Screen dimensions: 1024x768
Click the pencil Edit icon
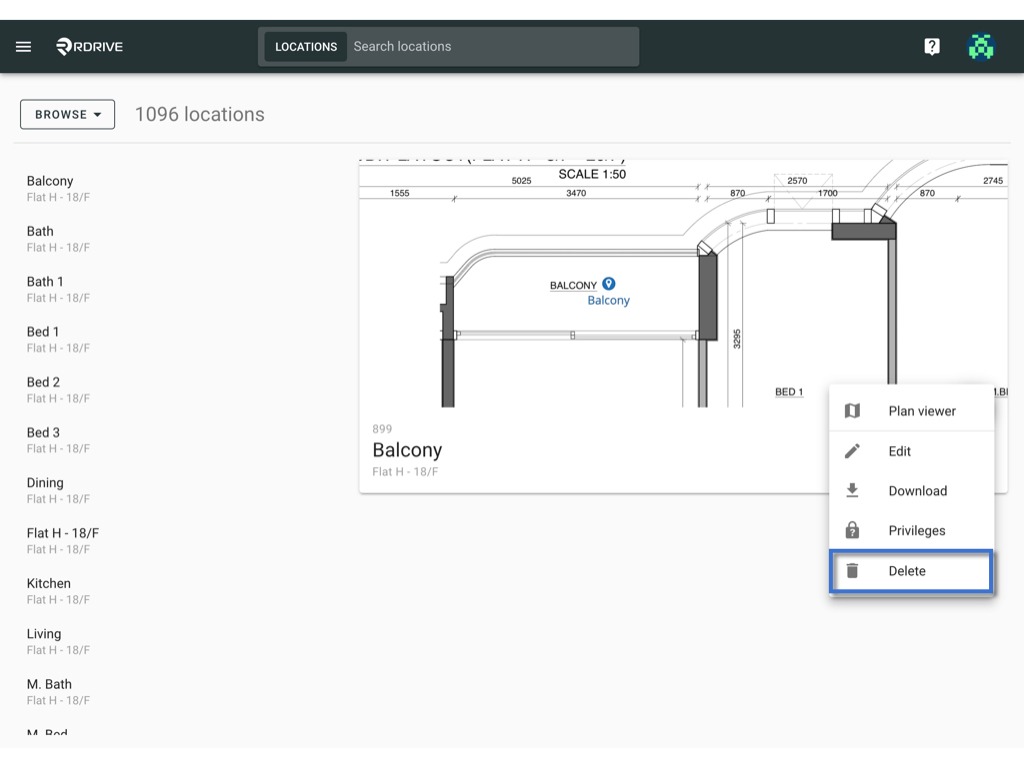click(852, 451)
